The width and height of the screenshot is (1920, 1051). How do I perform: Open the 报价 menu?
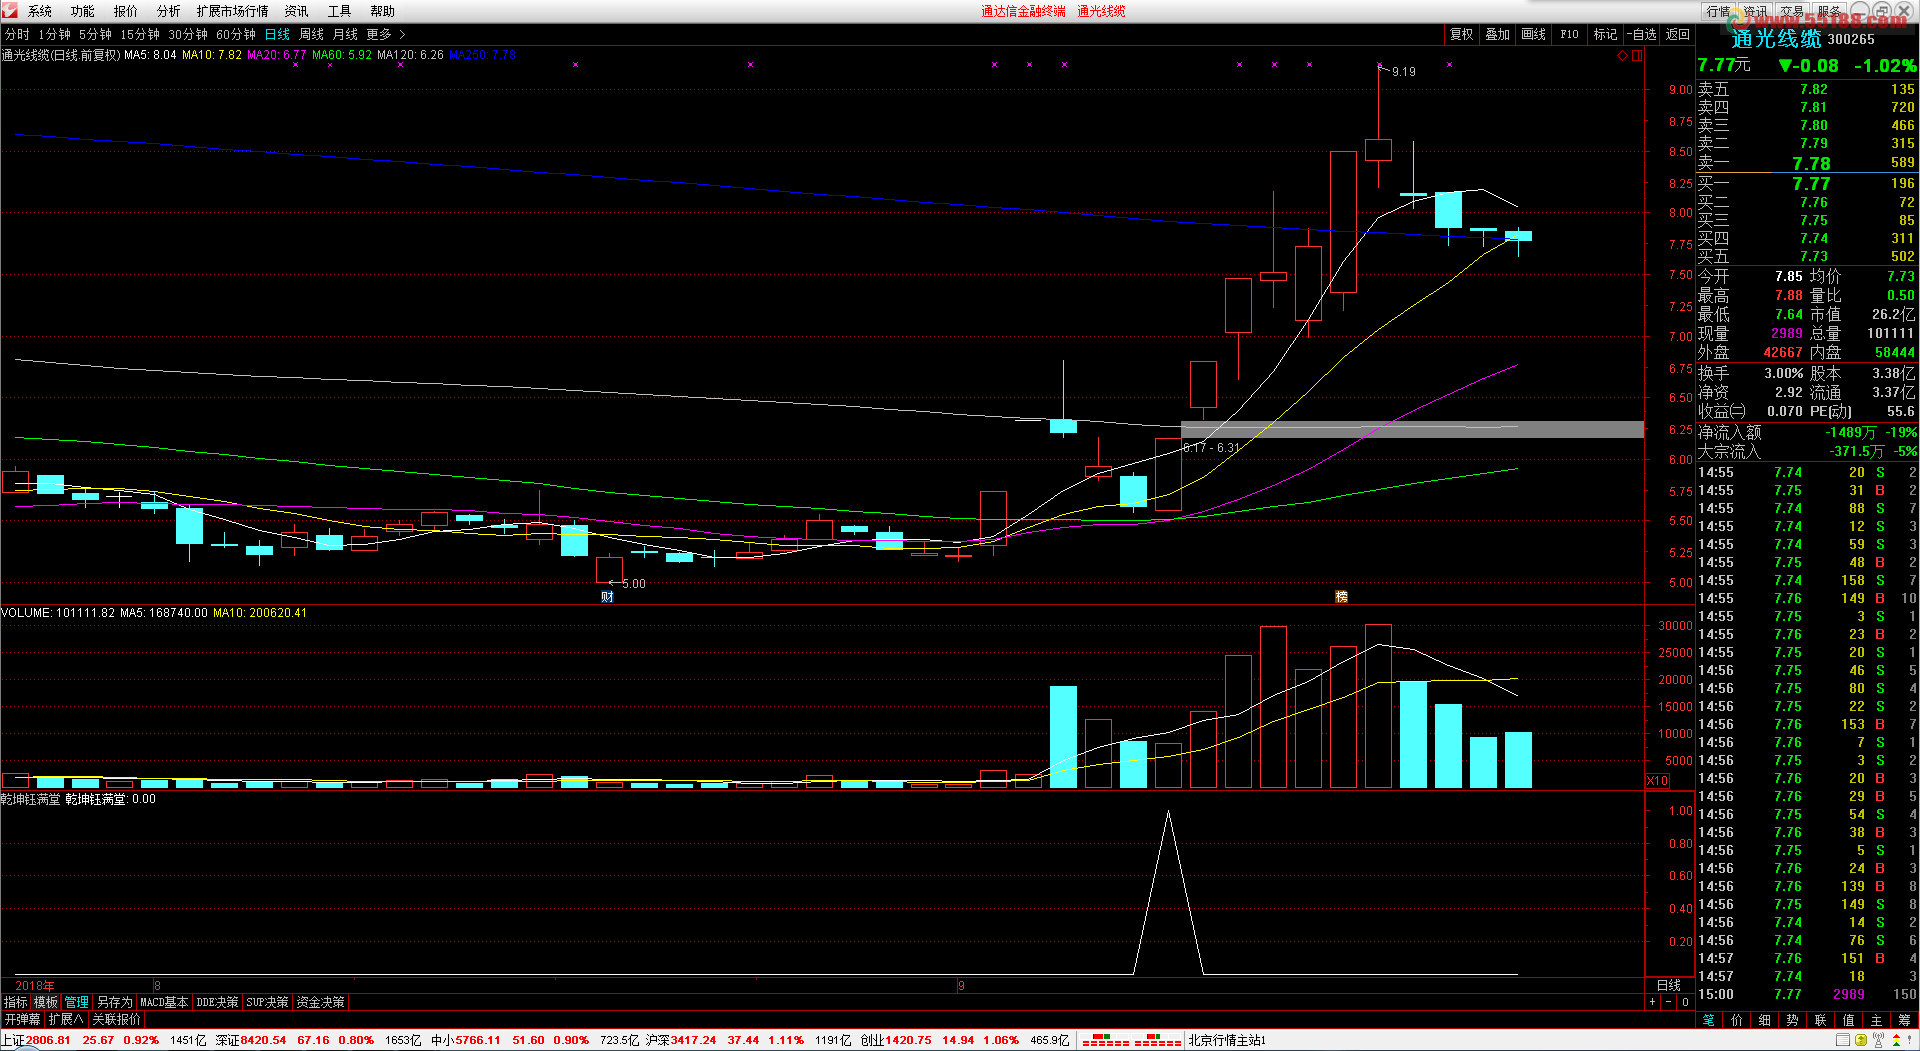click(x=126, y=11)
